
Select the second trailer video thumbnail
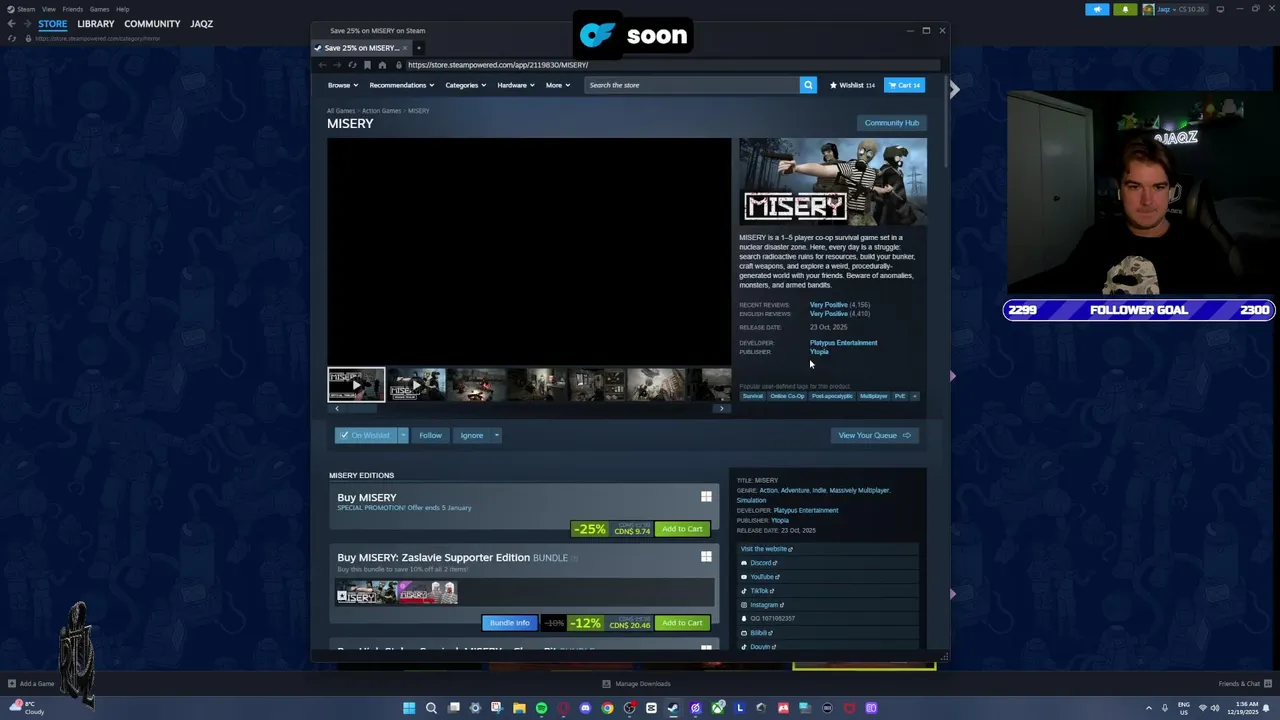pos(416,385)
